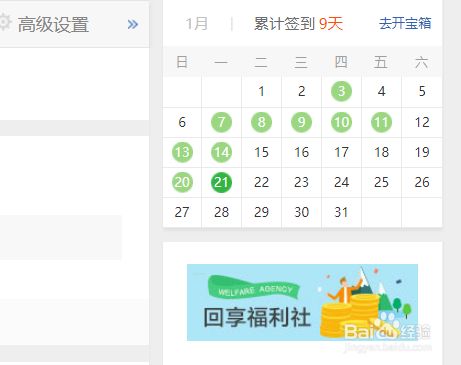
Task: Select signed-in day 8 on calendar
Action: (261, 122)
